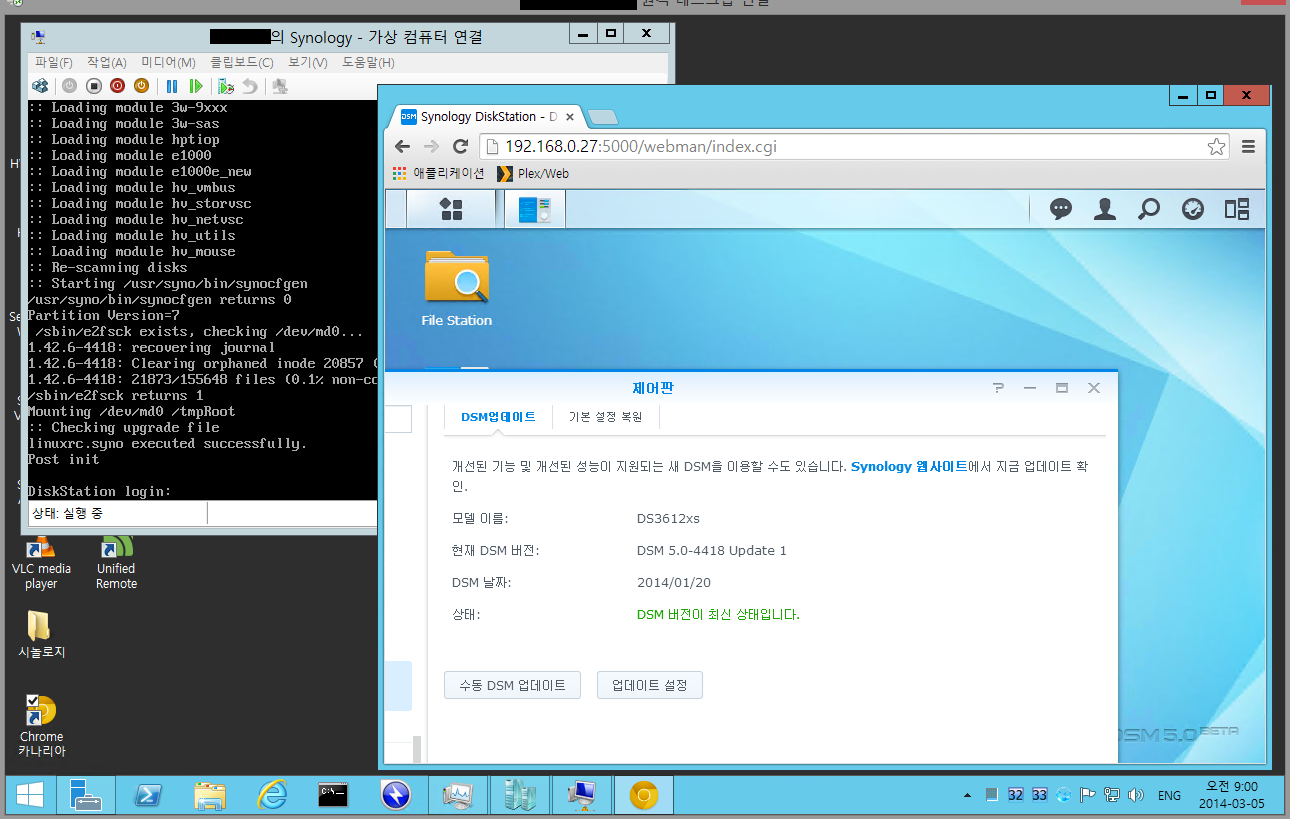
Task: Open the 시놀로지 desktop folder
Action: 41,634
